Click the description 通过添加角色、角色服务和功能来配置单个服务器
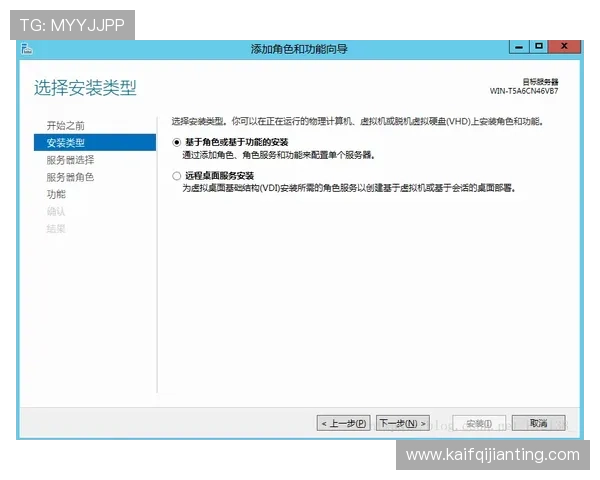This screenshot has height=480, width=600. point(278,155)
